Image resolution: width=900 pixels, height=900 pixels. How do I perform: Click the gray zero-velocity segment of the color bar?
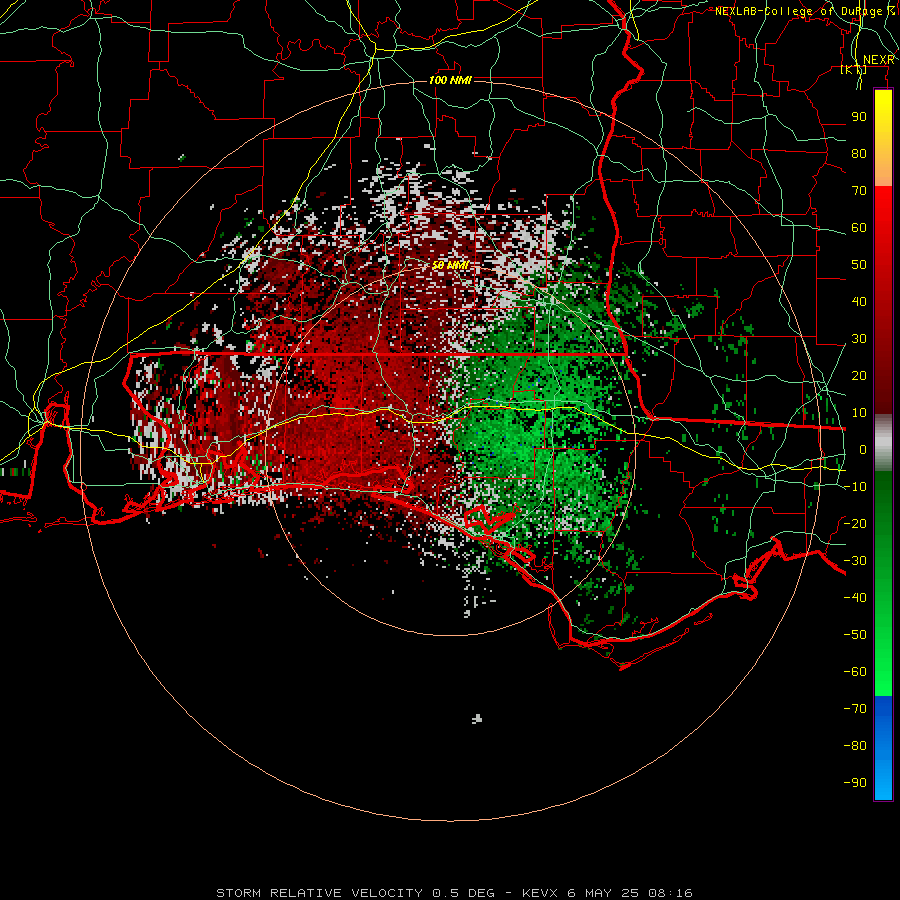[883, 442]
